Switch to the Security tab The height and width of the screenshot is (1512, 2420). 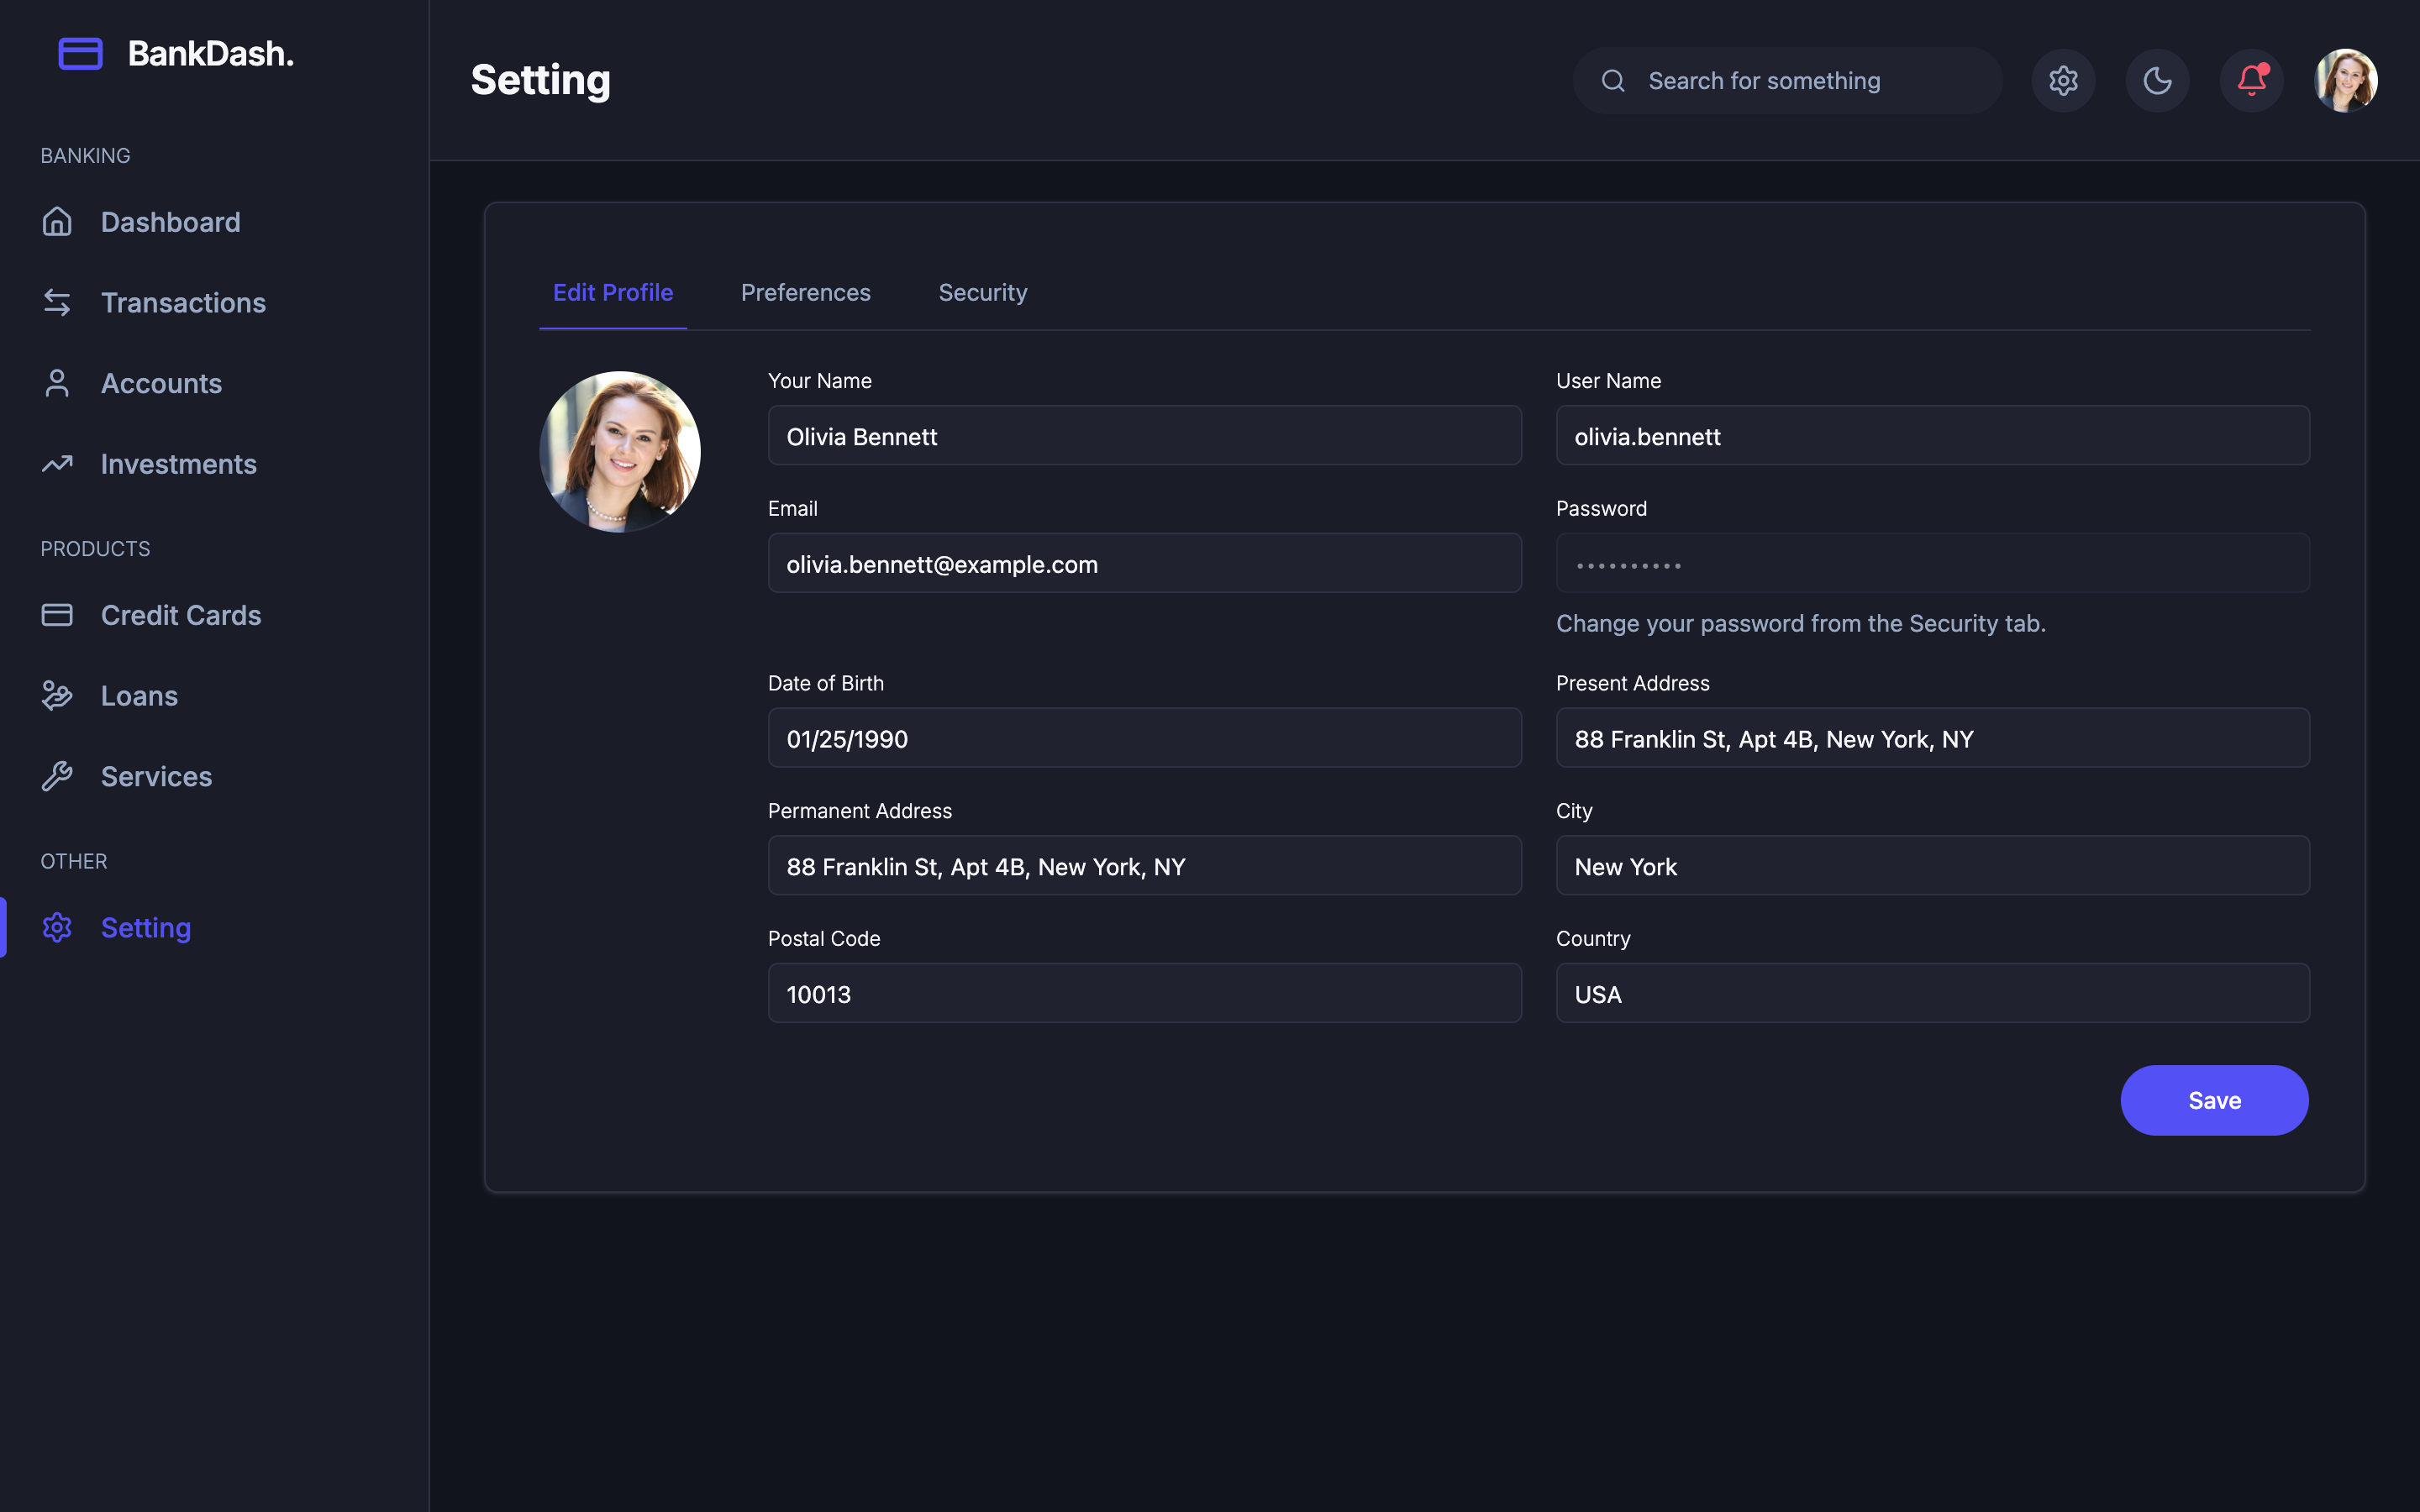click(983, 292)
